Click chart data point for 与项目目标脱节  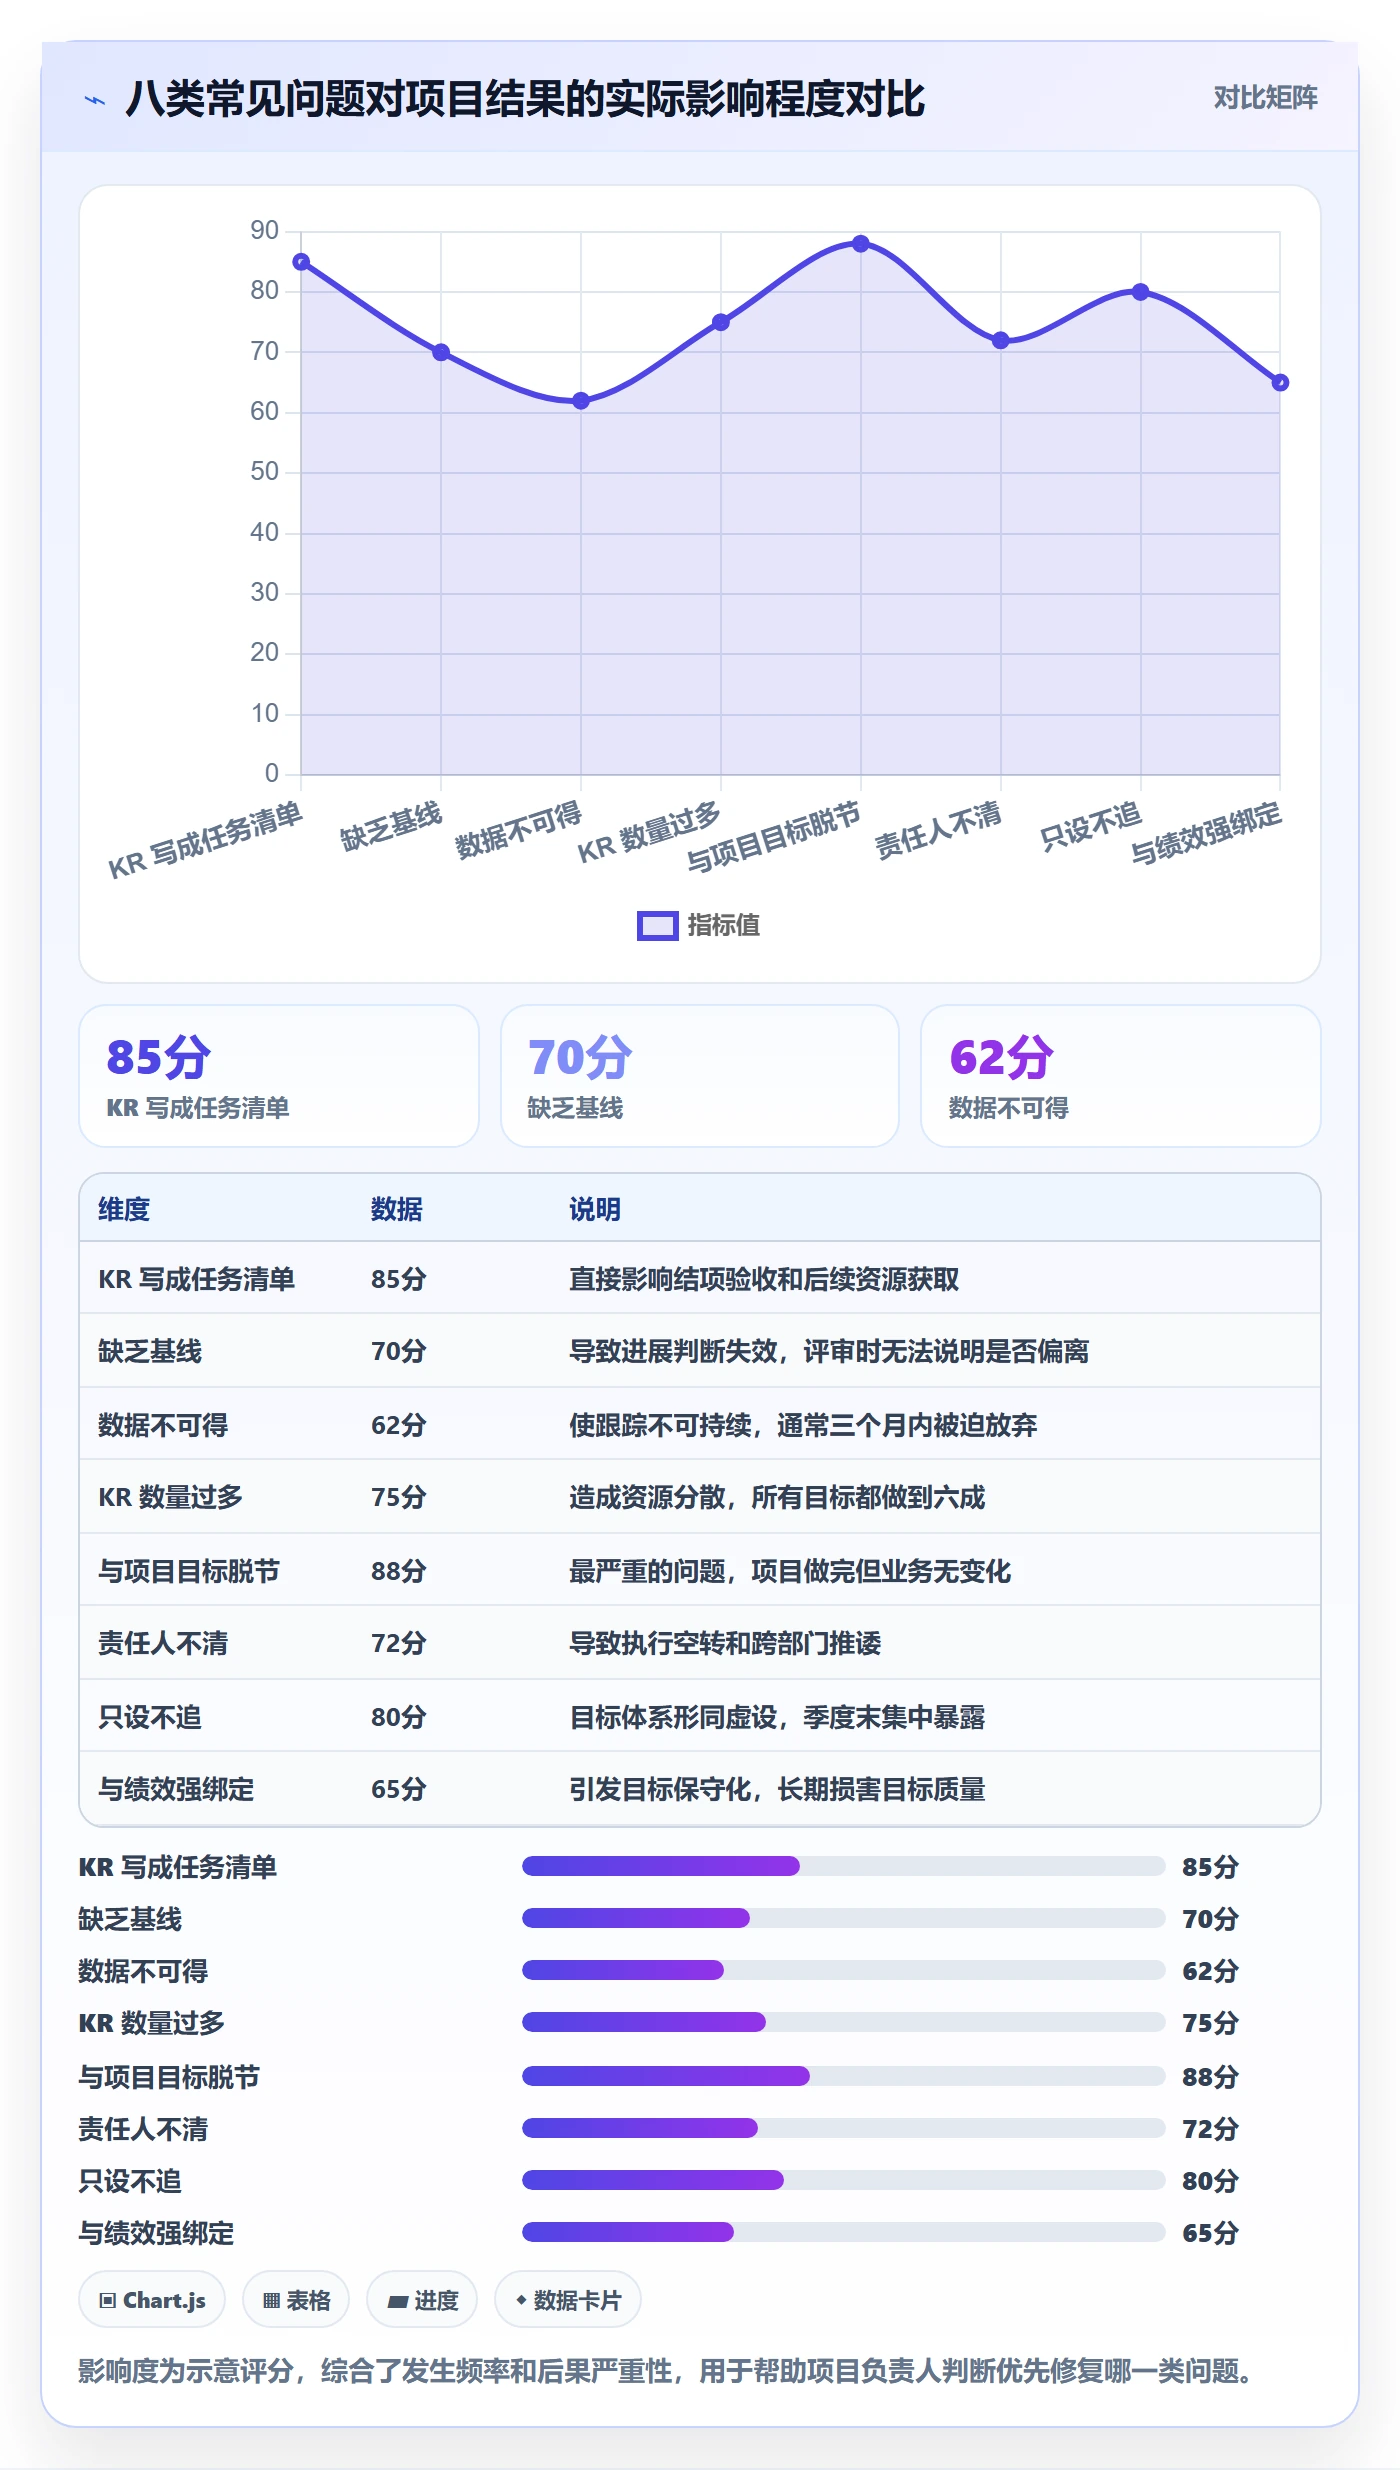click(861, 244)
